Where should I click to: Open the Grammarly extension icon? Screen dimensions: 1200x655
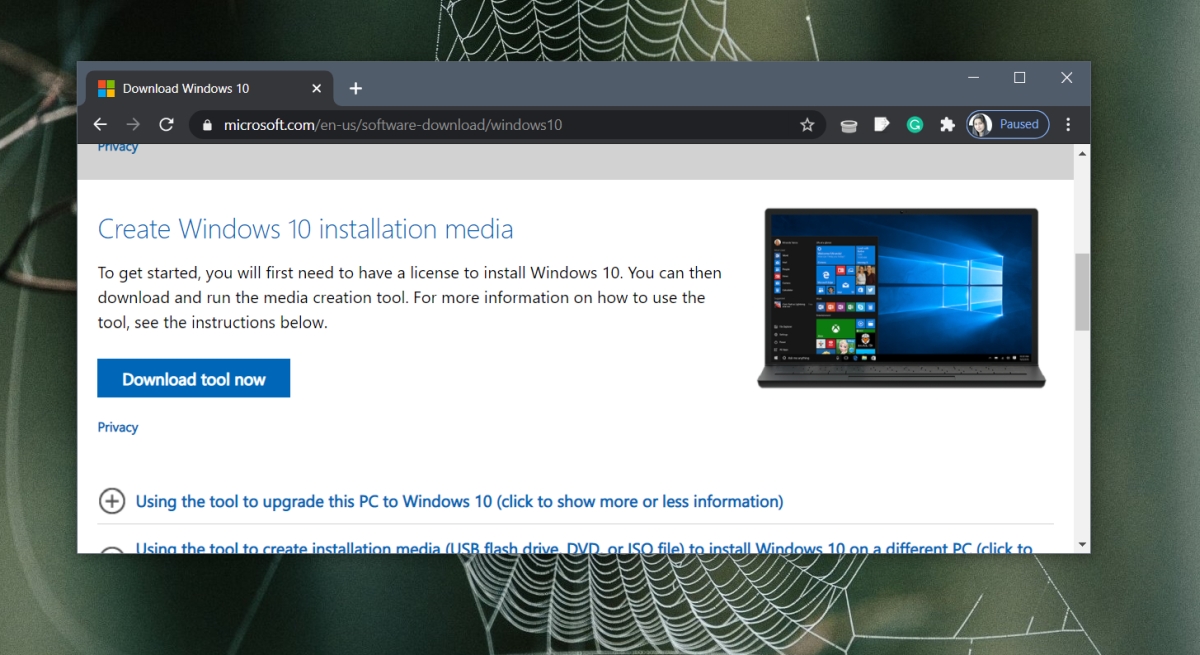coord(914,124)
